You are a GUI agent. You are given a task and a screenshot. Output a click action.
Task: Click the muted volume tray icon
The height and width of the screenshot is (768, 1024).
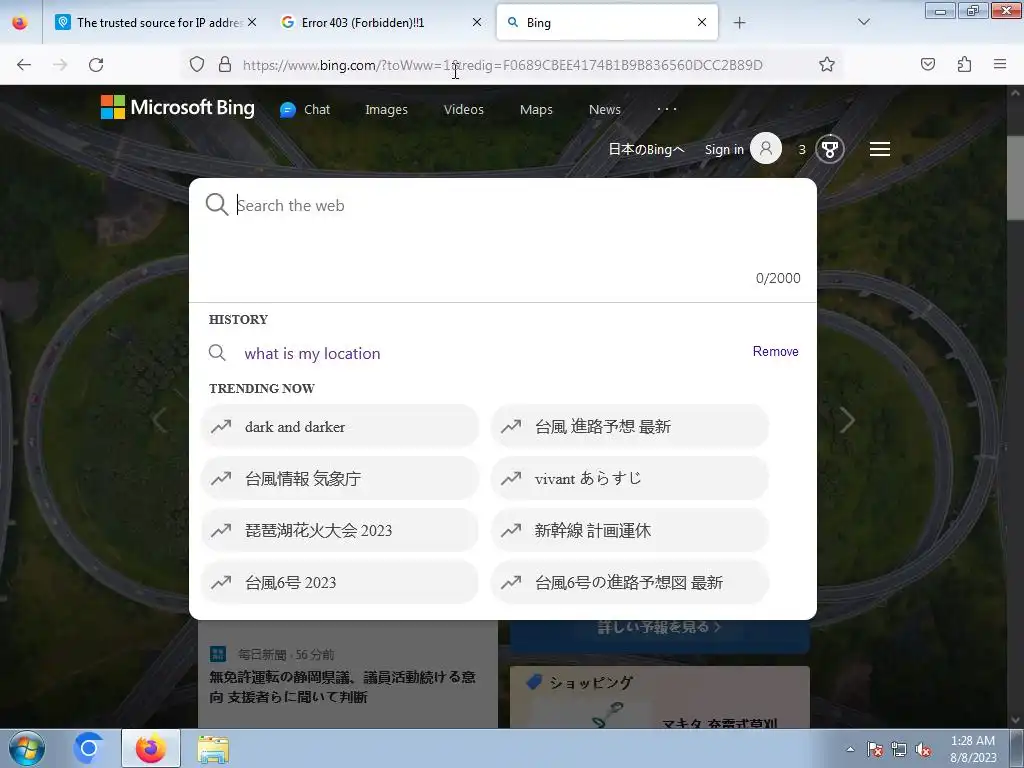coord(923,749)
